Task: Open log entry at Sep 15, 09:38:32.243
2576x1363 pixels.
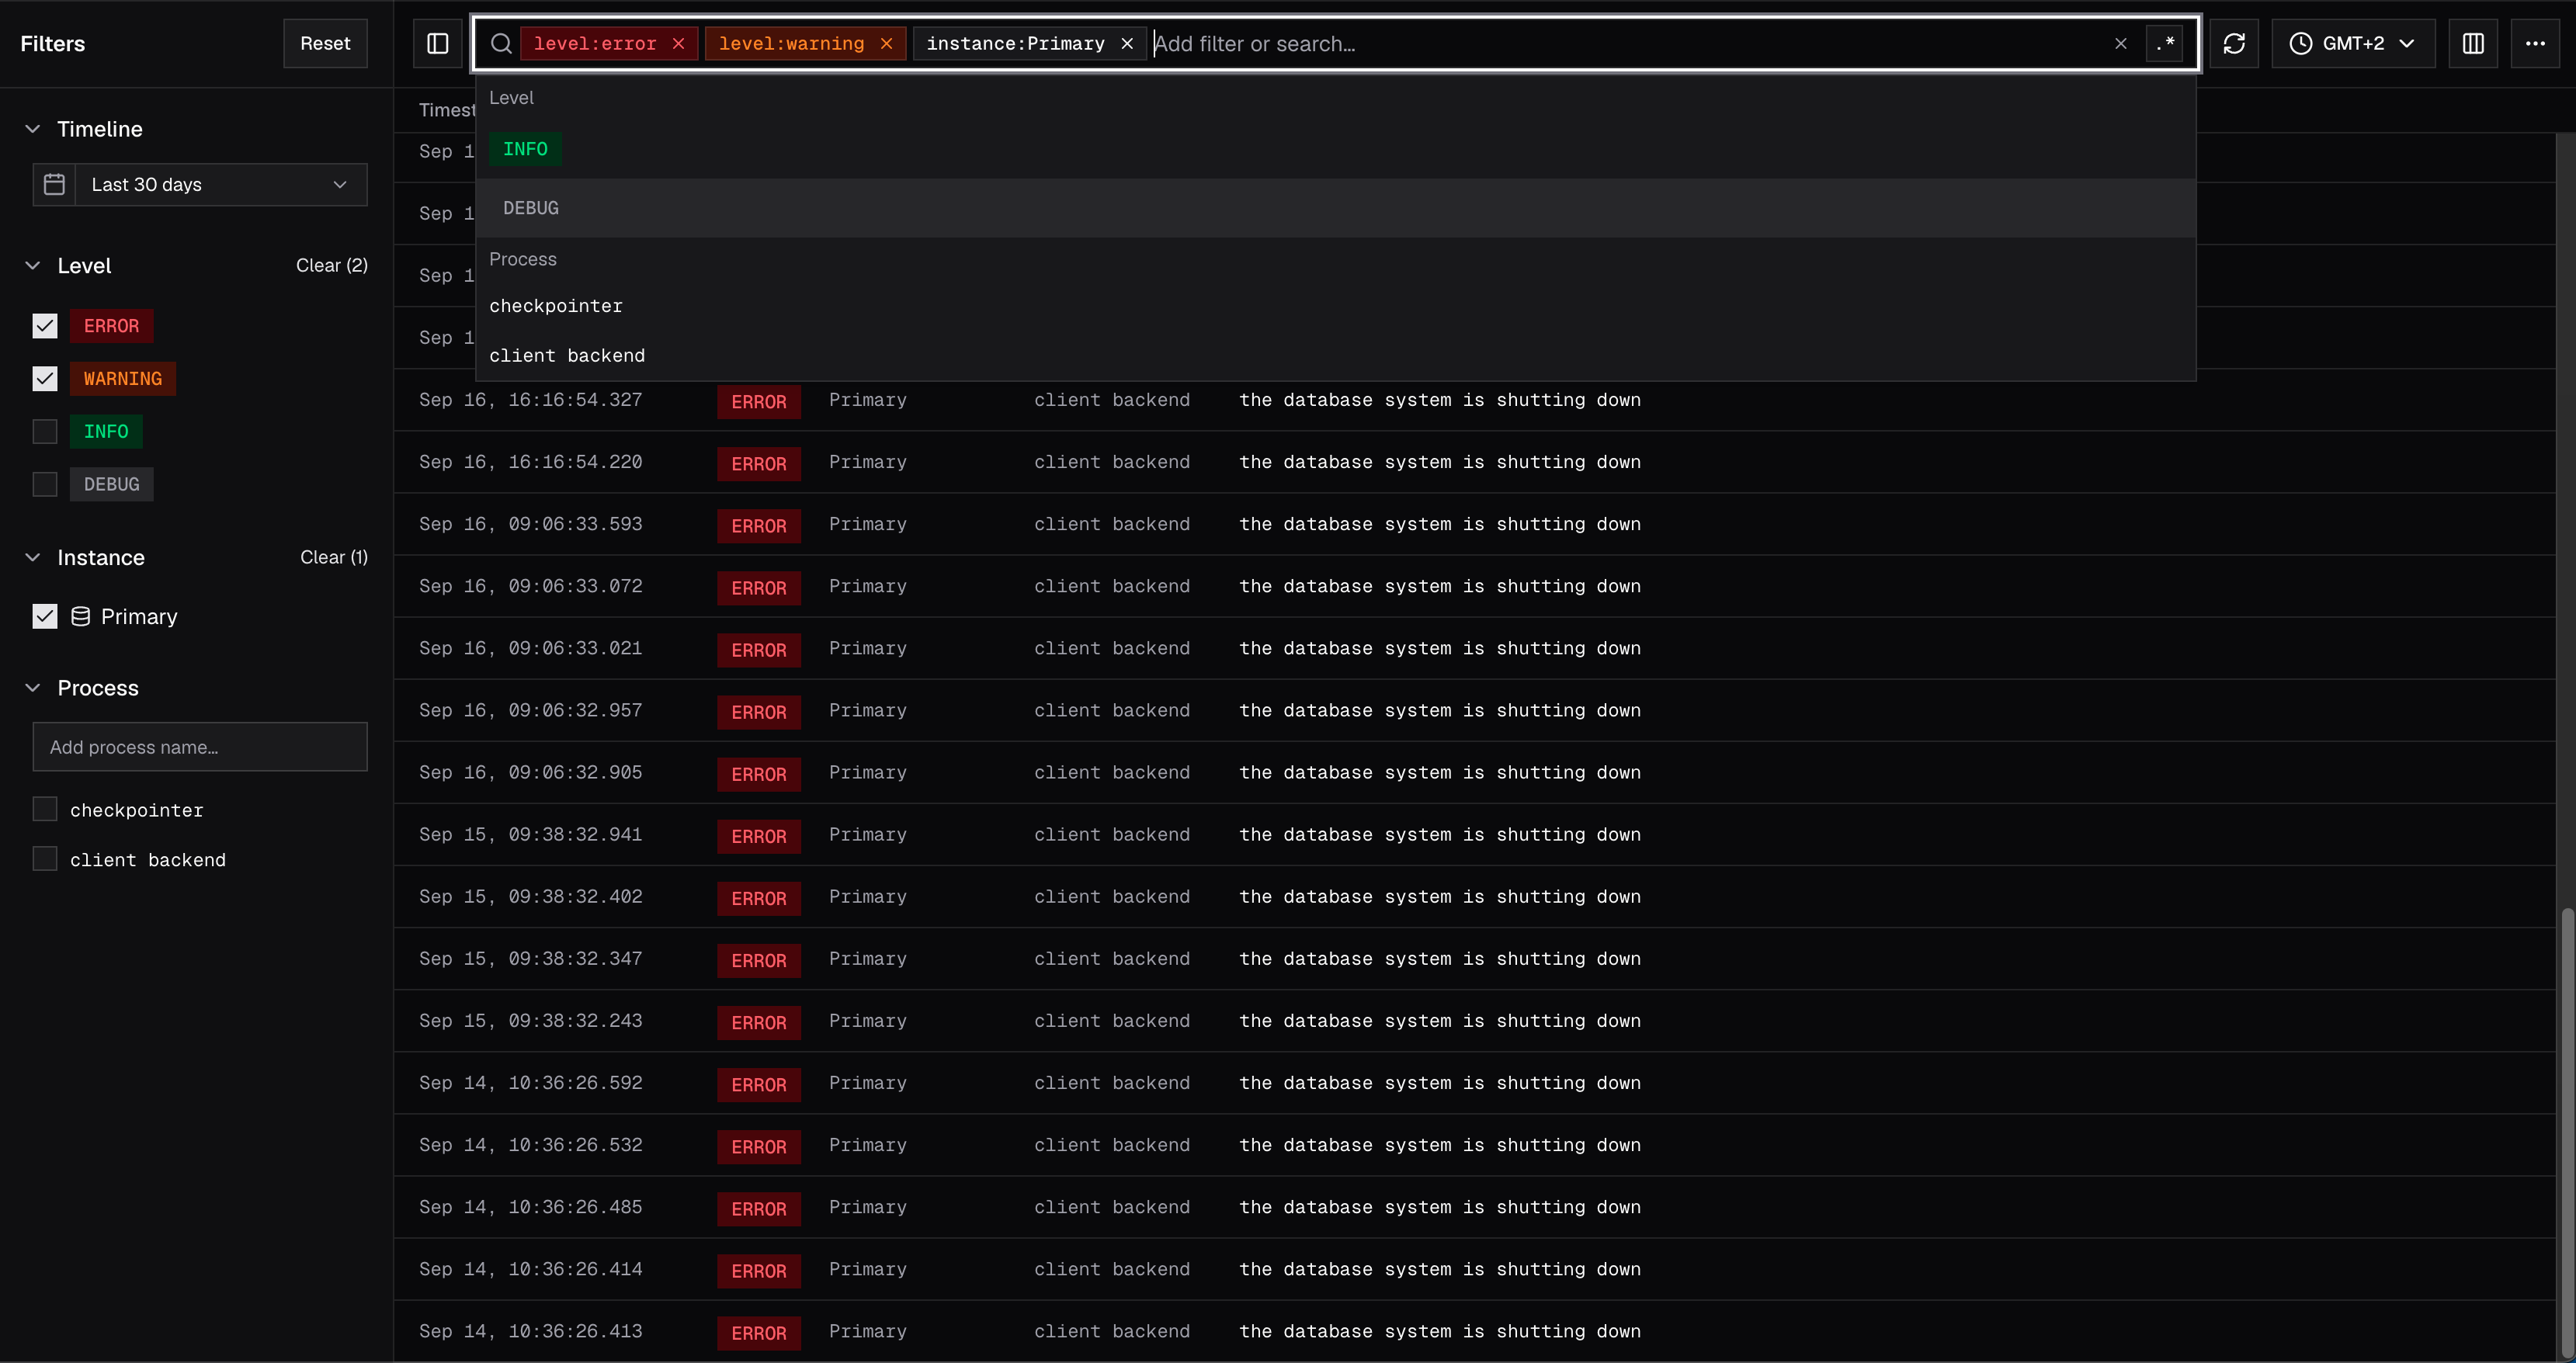Action: pos(1475,1021)
